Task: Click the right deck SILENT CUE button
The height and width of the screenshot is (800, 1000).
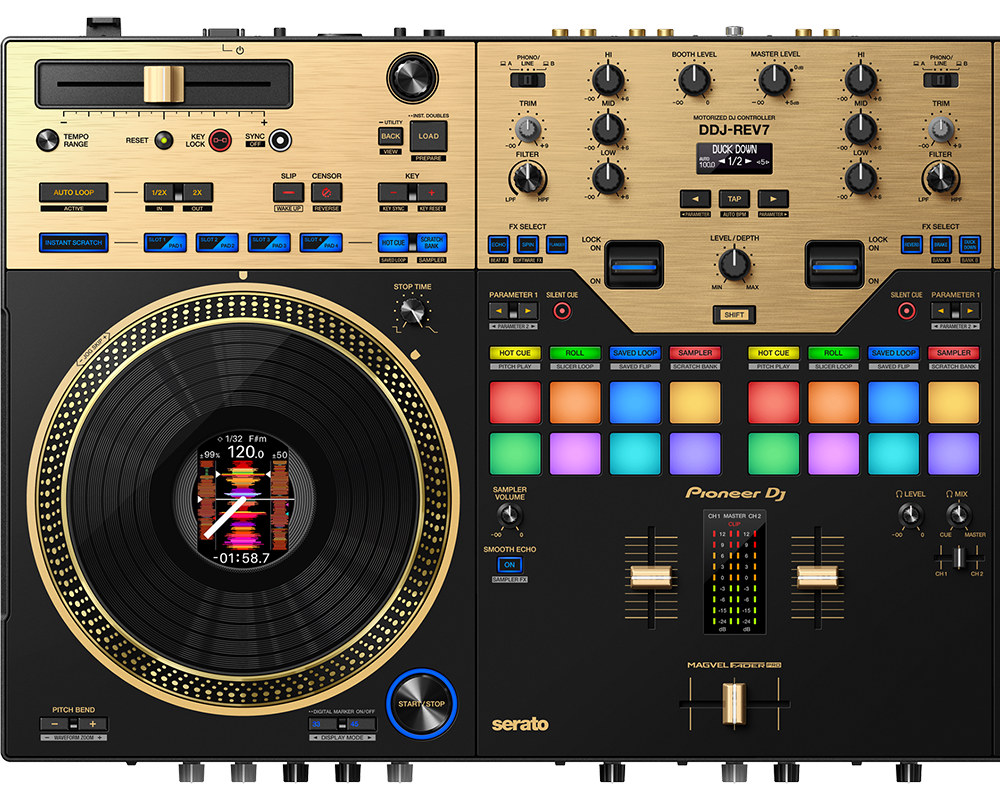Action: pyautogui.click(x=906, y=311)
